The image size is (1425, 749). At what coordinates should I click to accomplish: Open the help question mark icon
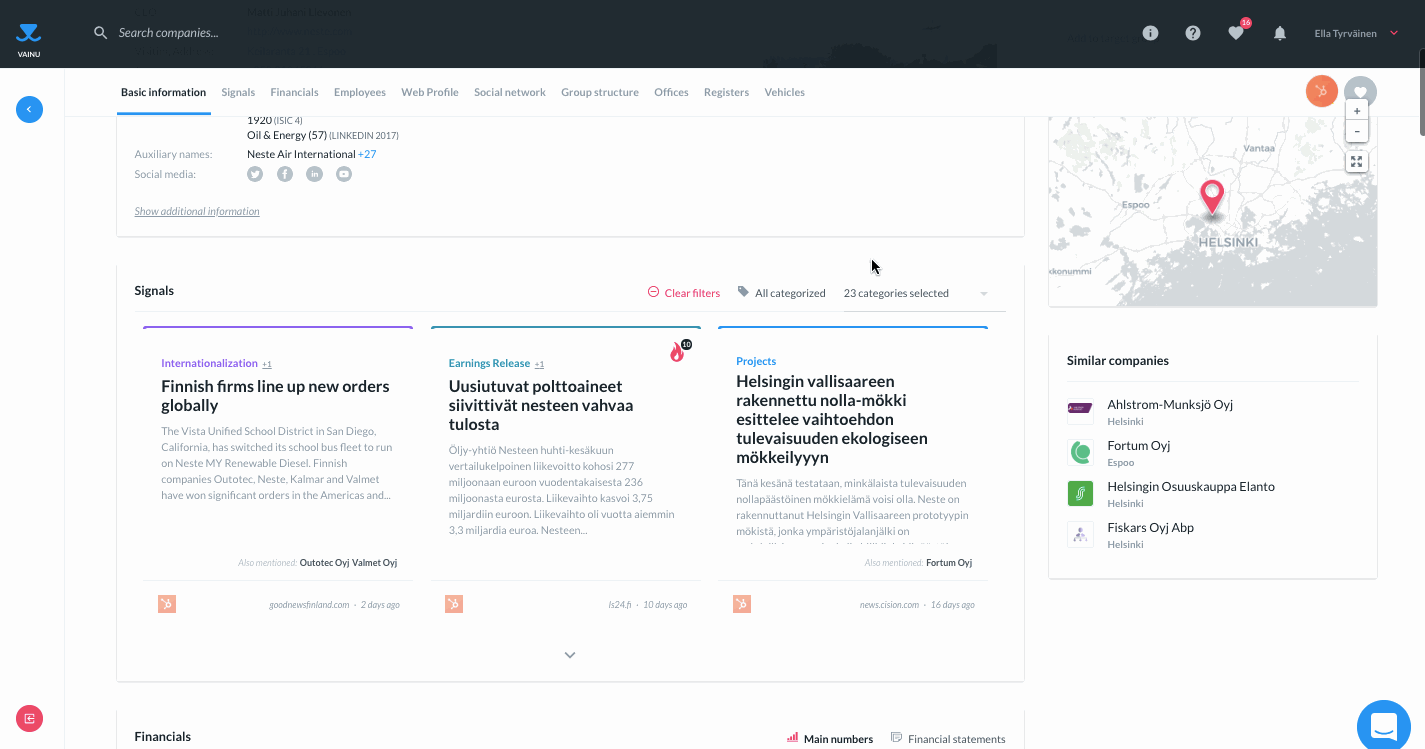click(1193, 33)
